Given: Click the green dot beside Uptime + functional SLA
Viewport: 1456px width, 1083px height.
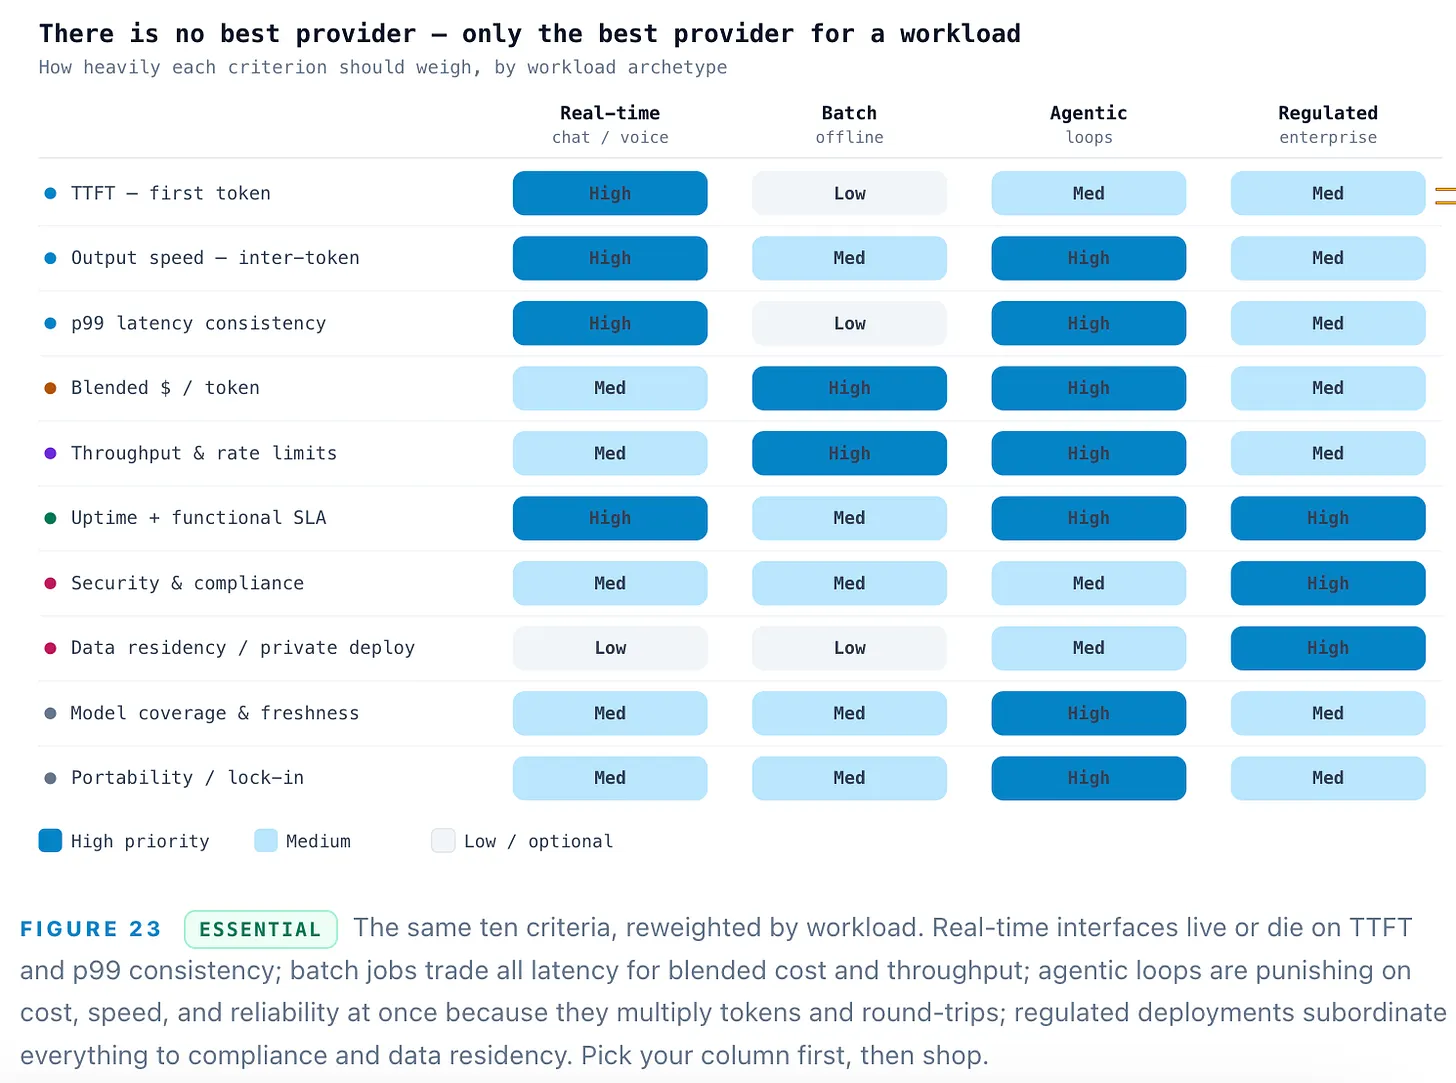Looking at the screenshot, I should [50, 518].
